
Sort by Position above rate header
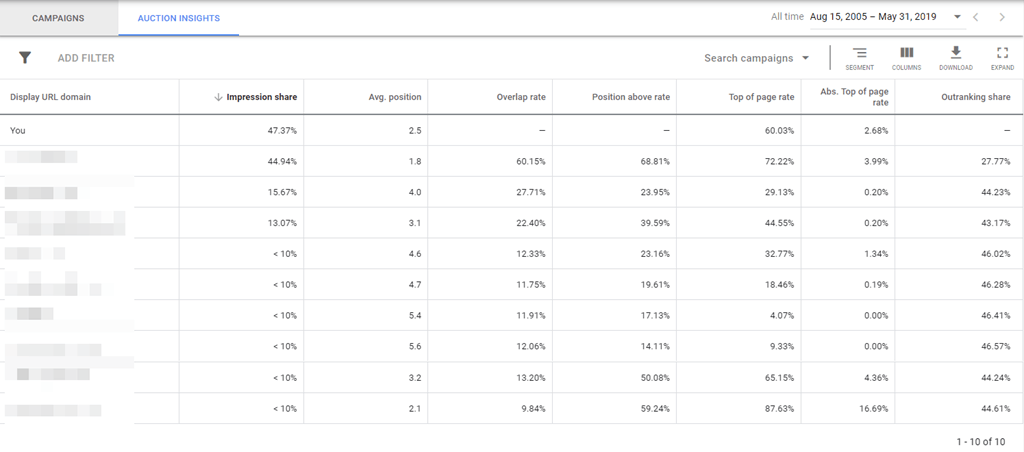[x=631, y=97]
